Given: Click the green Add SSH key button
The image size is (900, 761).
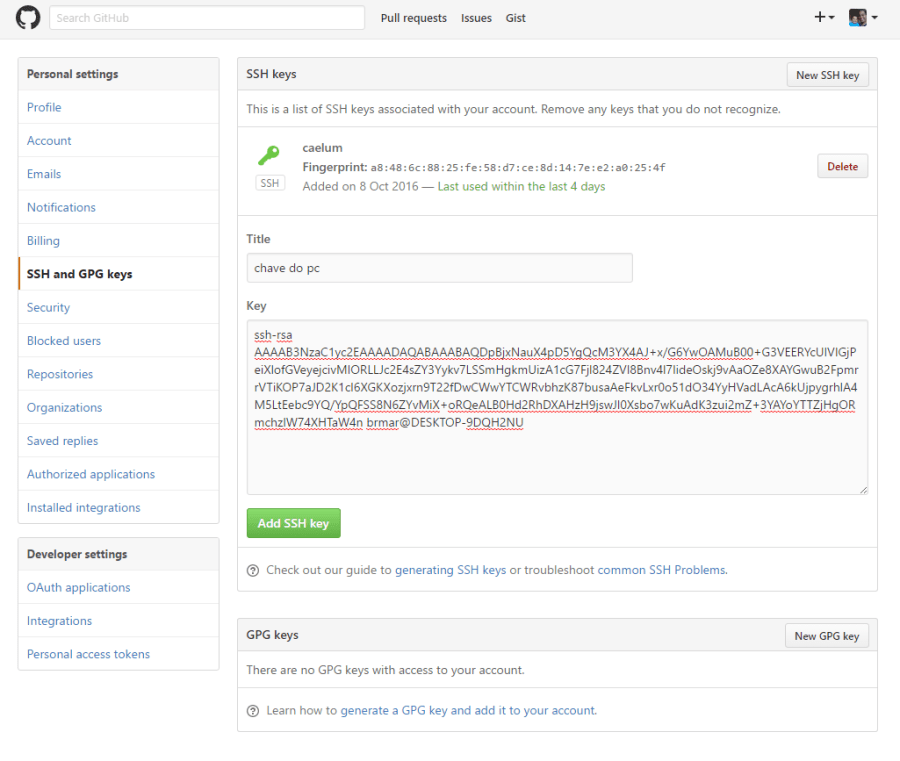Looking at the screenshot, I should (x=293, y=523).
